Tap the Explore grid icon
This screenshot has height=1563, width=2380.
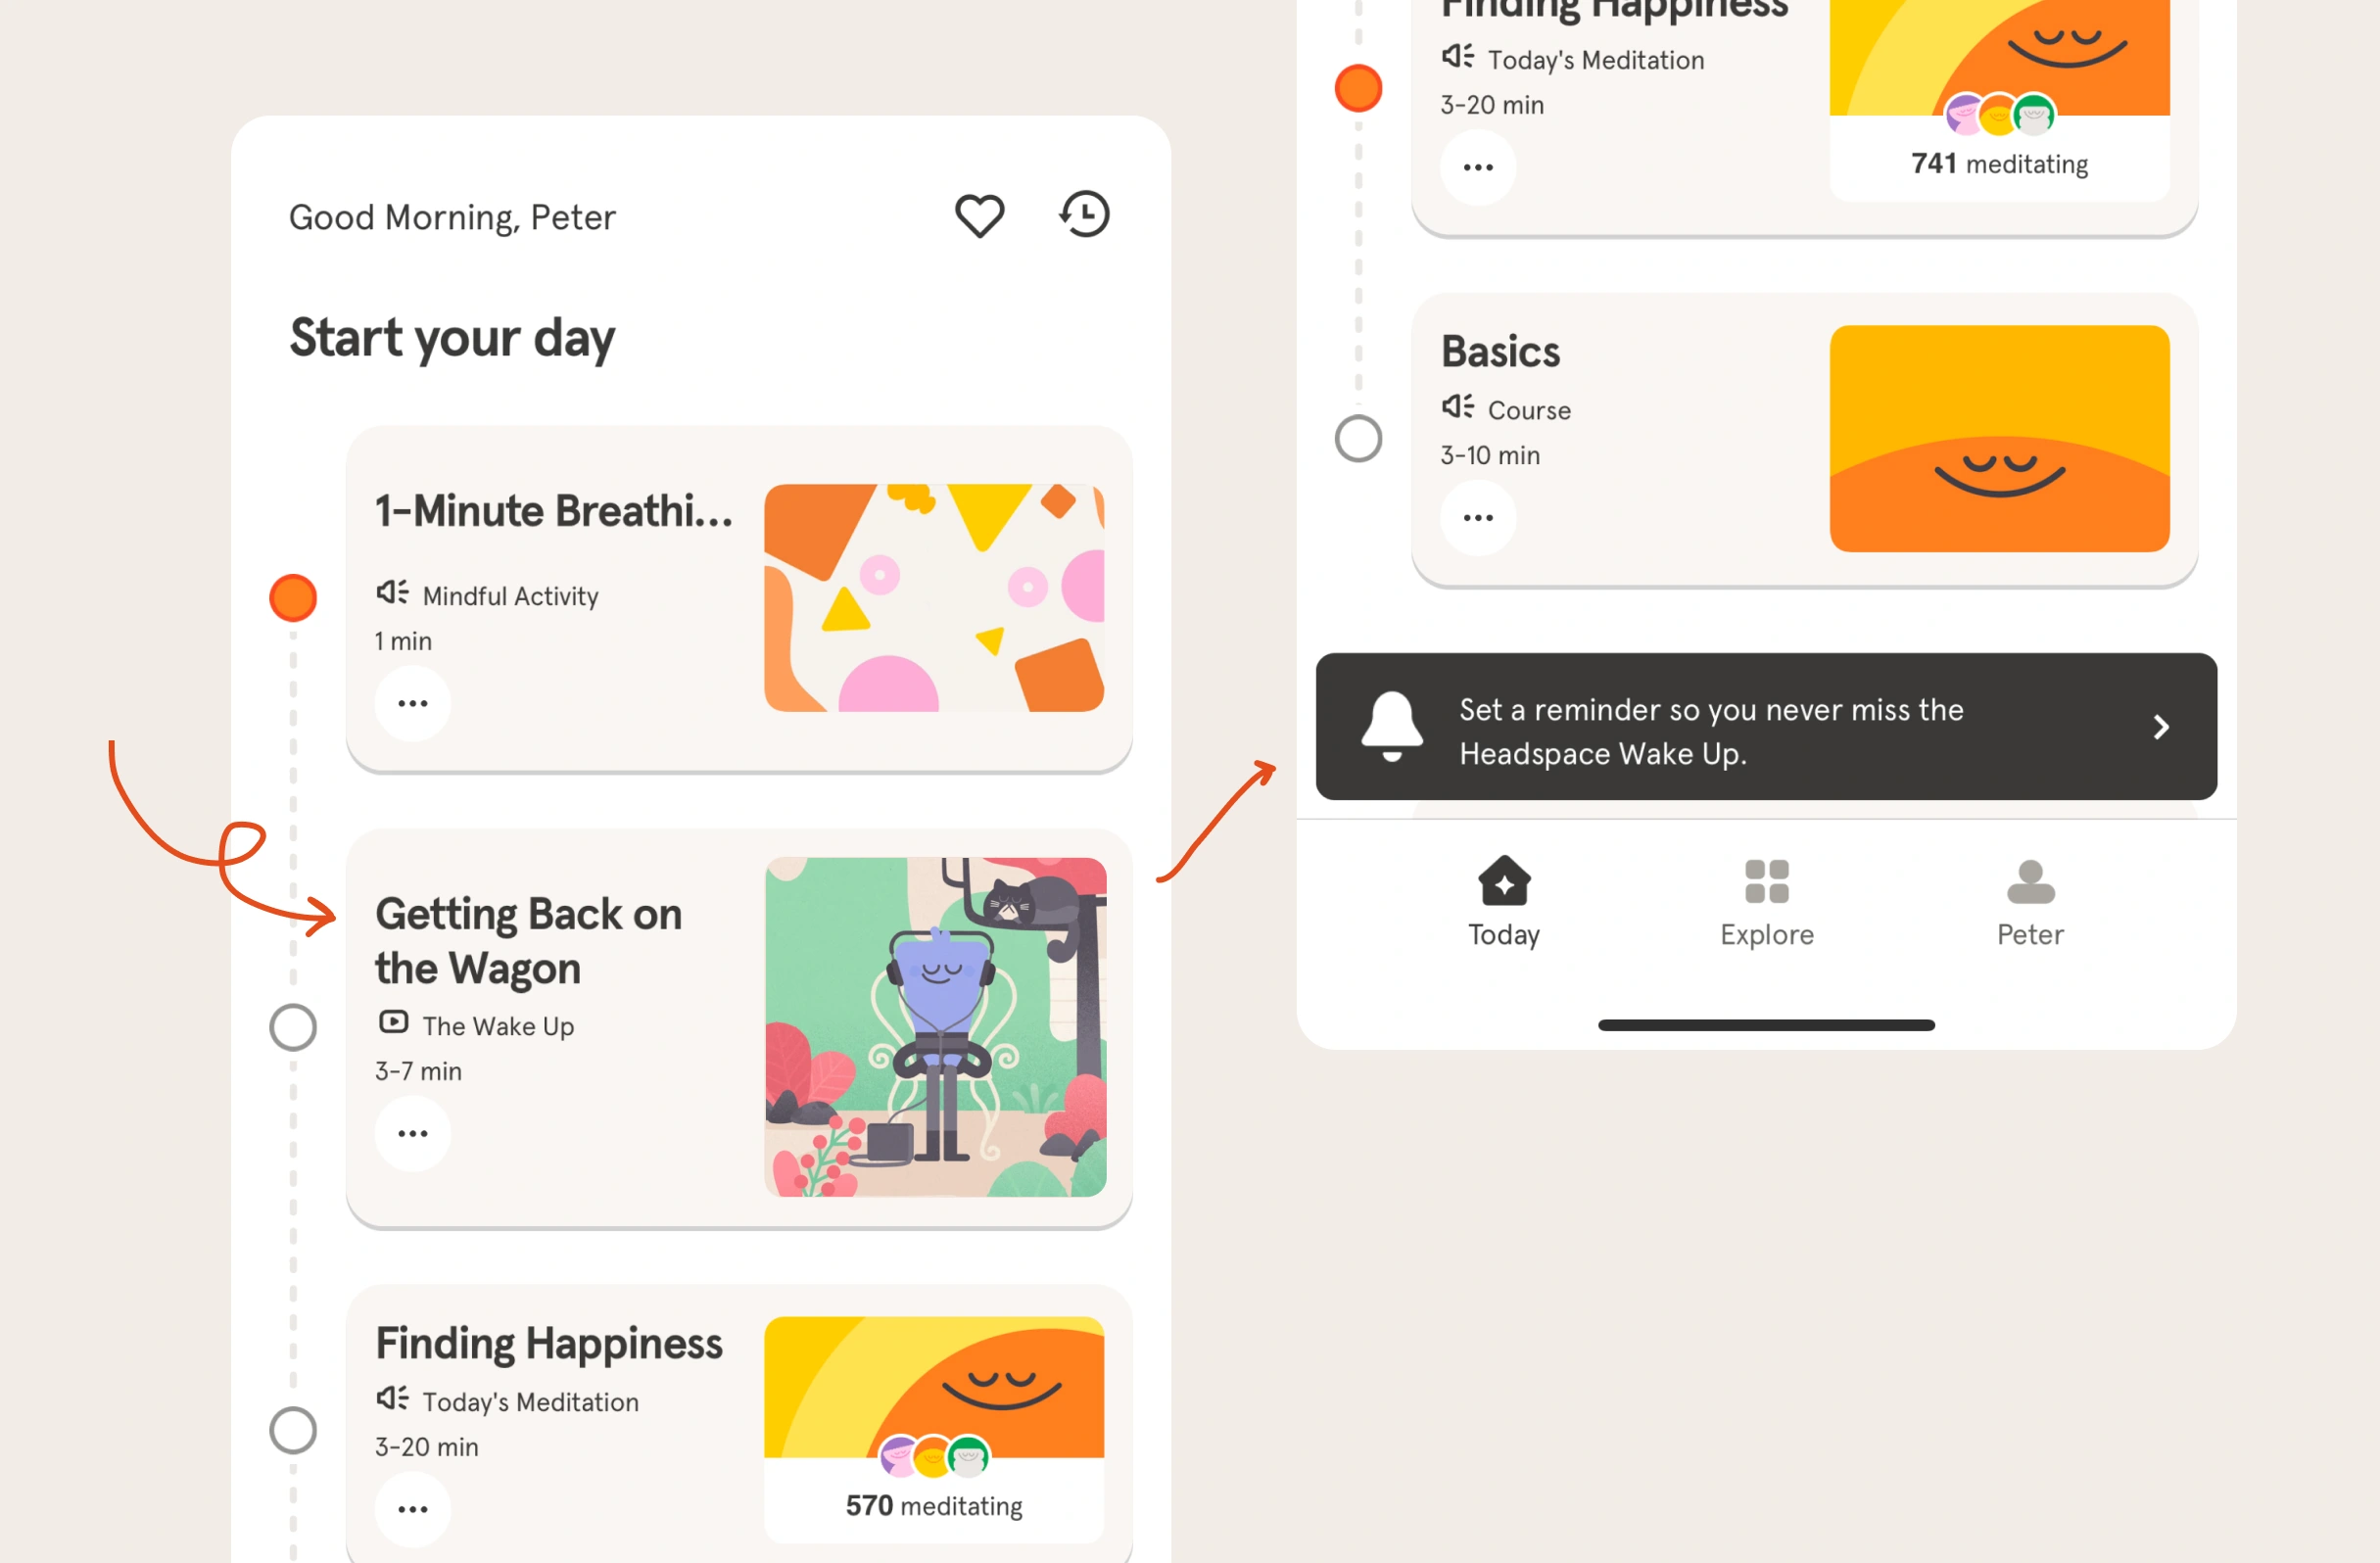[x=1767, y=882]
